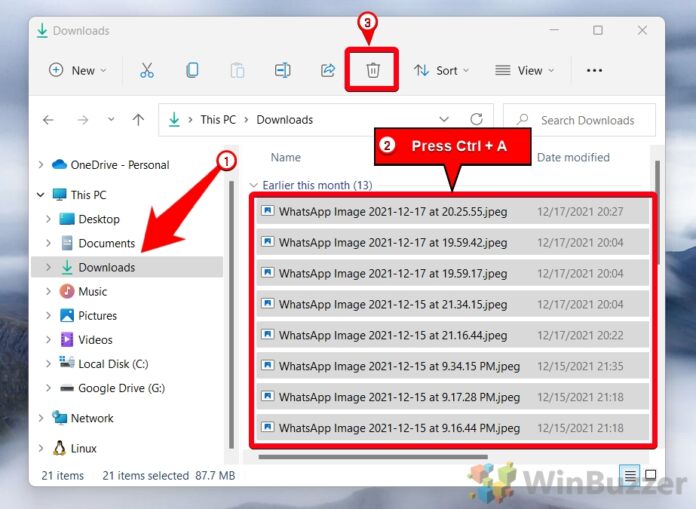The image size is (696, 509).
Task: Click the Name column header
Action: 286,157
